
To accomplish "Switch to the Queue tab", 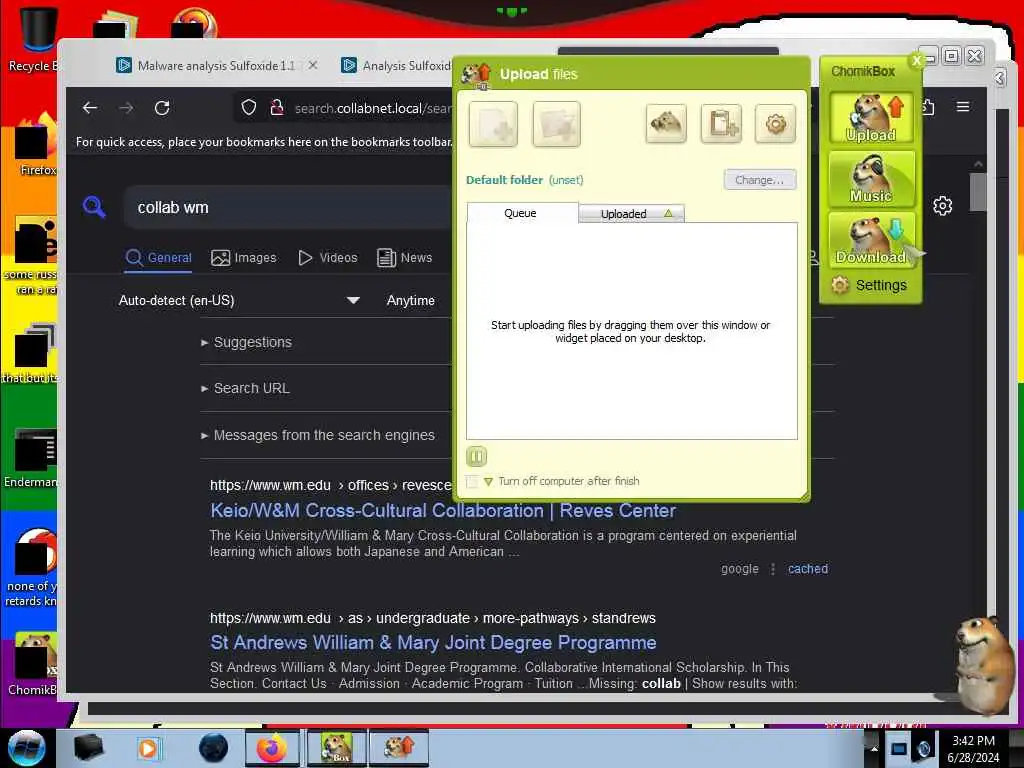I will 521,213.
